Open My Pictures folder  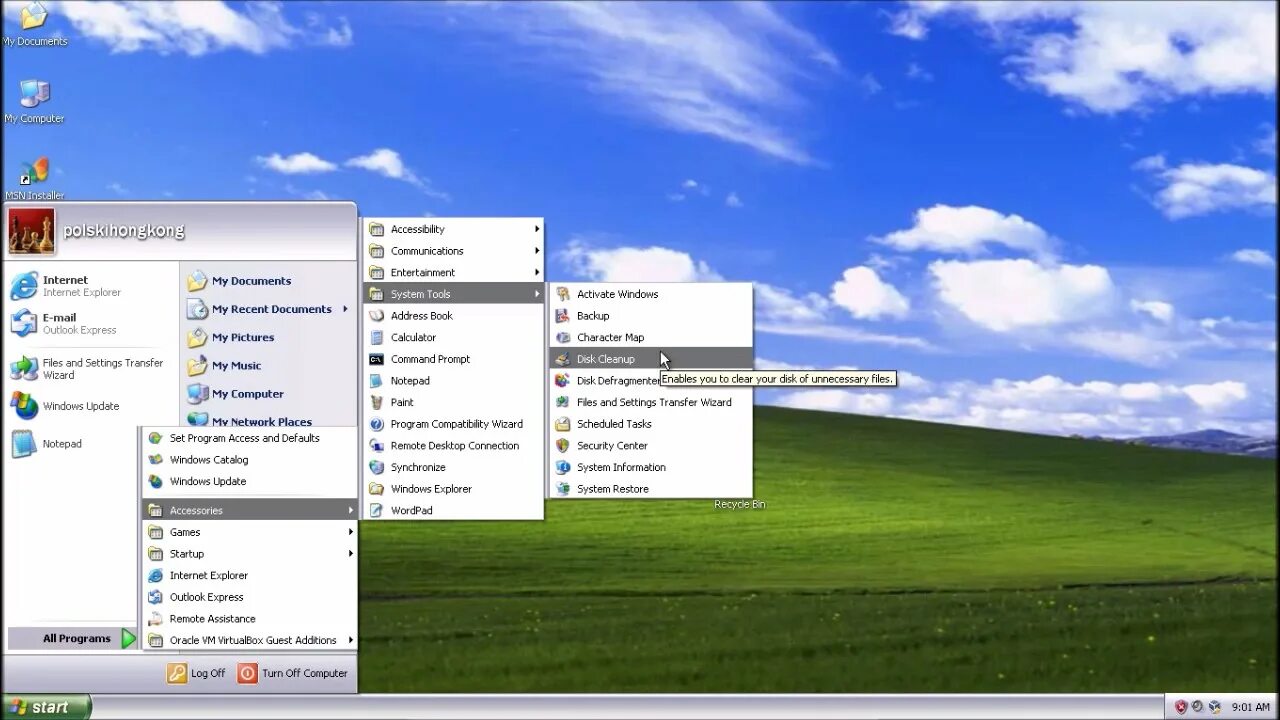pos(268,337)
